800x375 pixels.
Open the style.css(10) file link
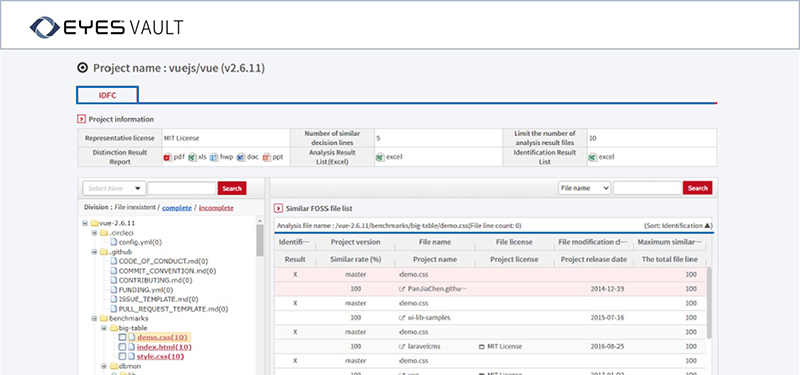[160, 356]
